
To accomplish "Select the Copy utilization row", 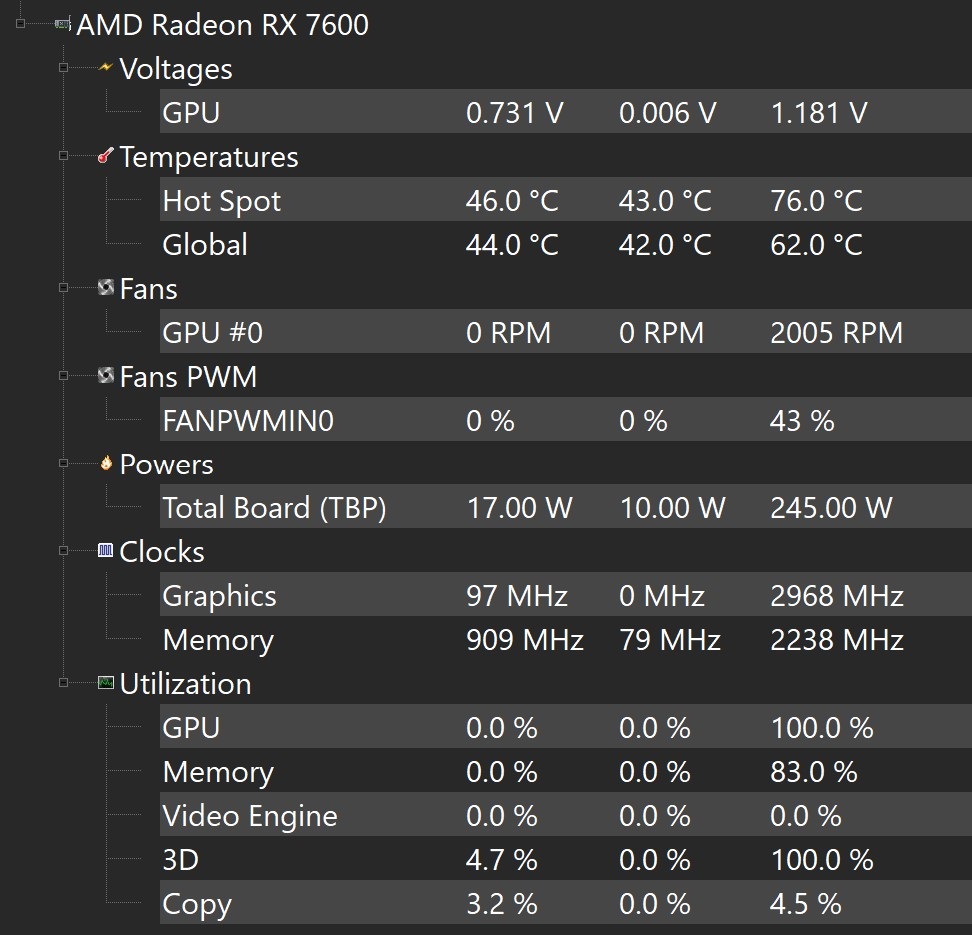I will 197,904.
